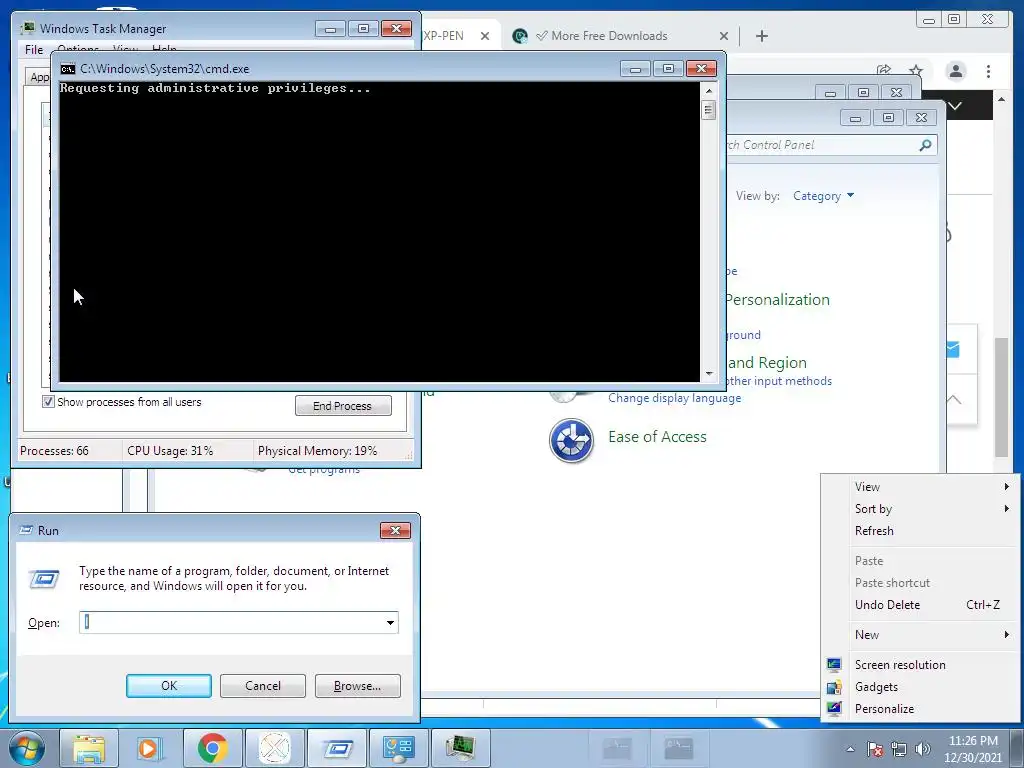The width and height of the screenshot is (1024, 768).
Task: Click the cmd.exe title bar icon
Action: click(x=67, y=69)
